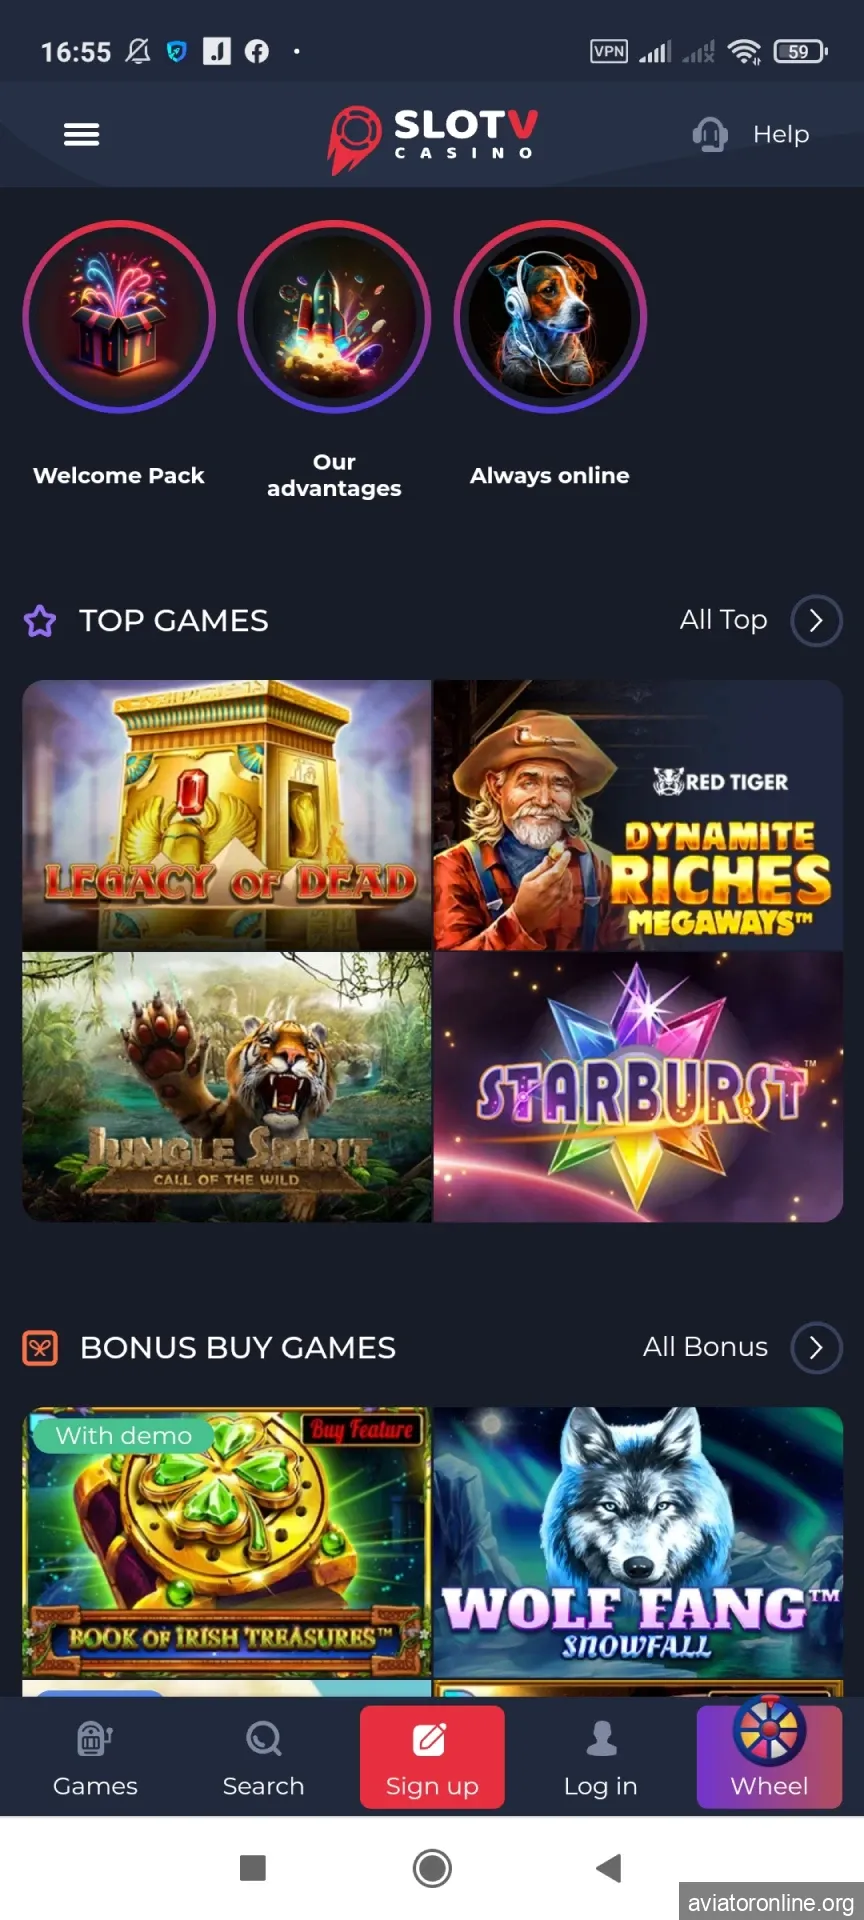The width and height of the screenshot is (864, 1920).
Task: Tap the Top Games star icon
Action: [40, 621]
